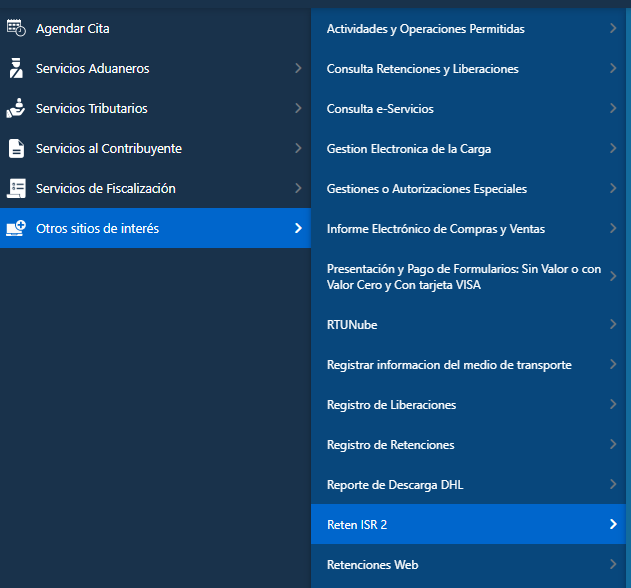Screen dimensions: 631x588
Task: Open Registrar informacion del medio de transporte
Action: point(449,365)
